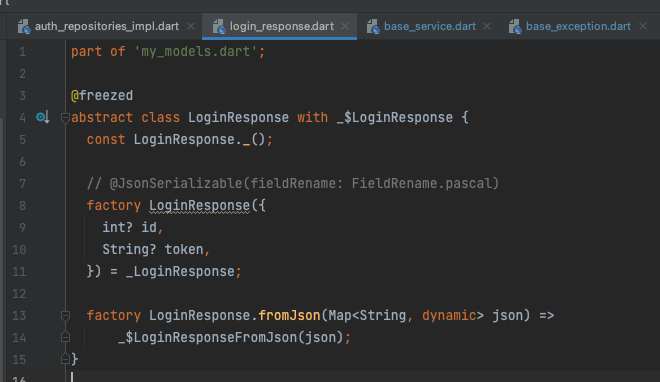The width and height of the screenshot is (660, 382).
Task: Open the base_service.dart tab
Action: coord(430,27)
